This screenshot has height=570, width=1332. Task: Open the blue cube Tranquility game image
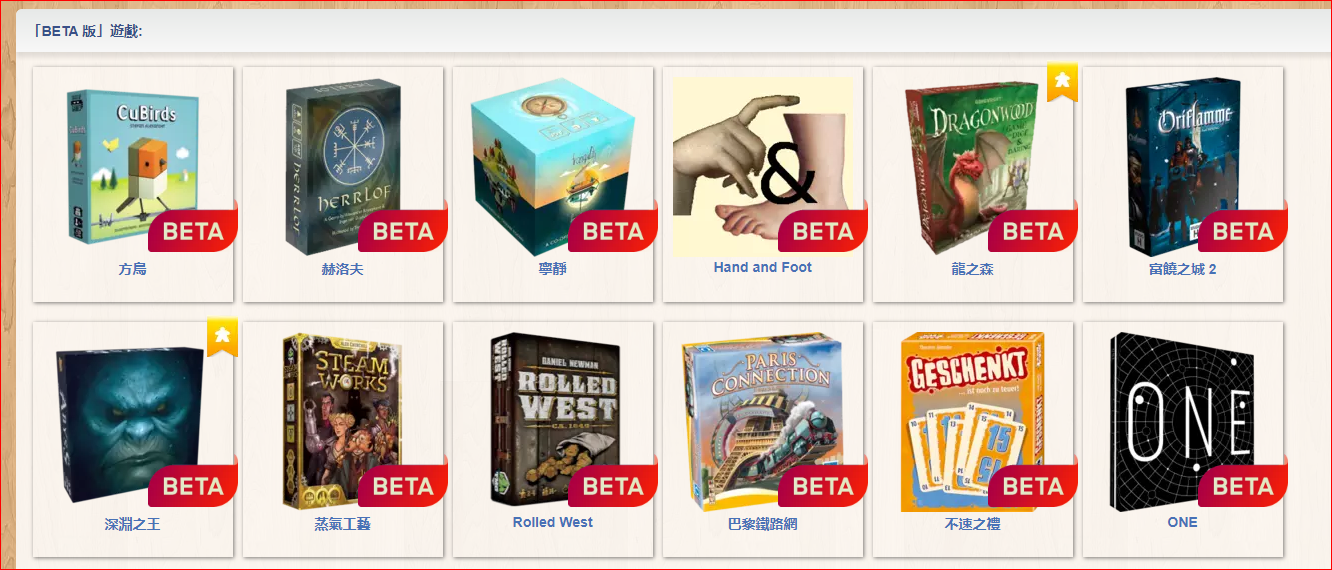551,166
